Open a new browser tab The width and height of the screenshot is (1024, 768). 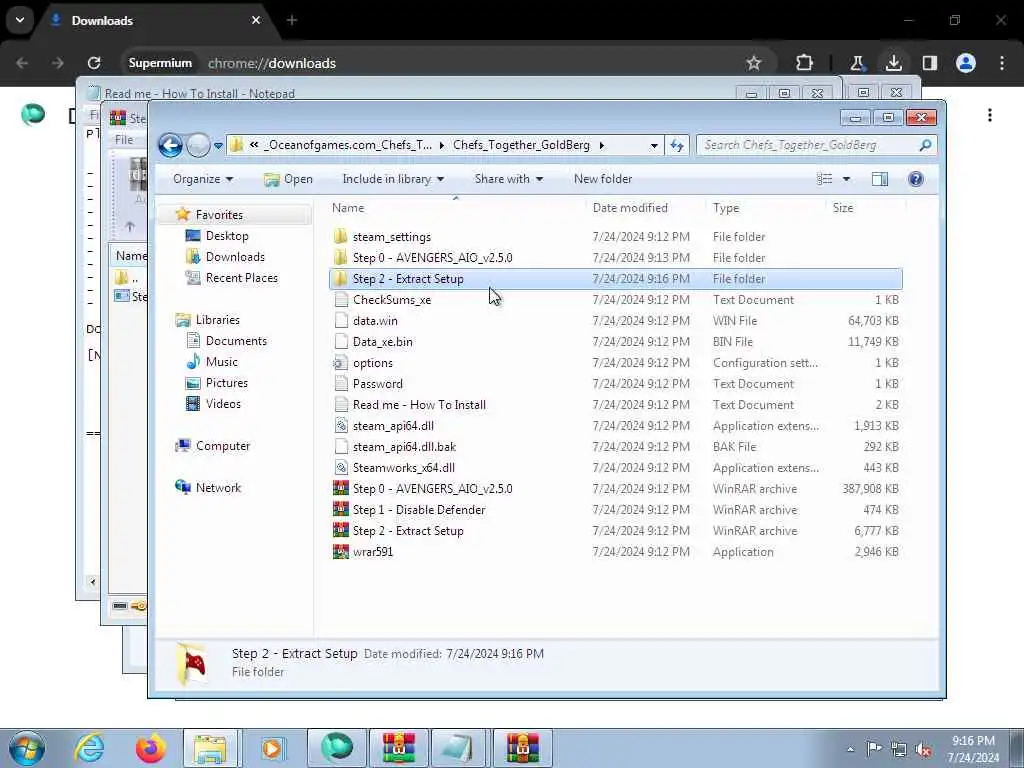pyautogui.click(x=292, y=21)
